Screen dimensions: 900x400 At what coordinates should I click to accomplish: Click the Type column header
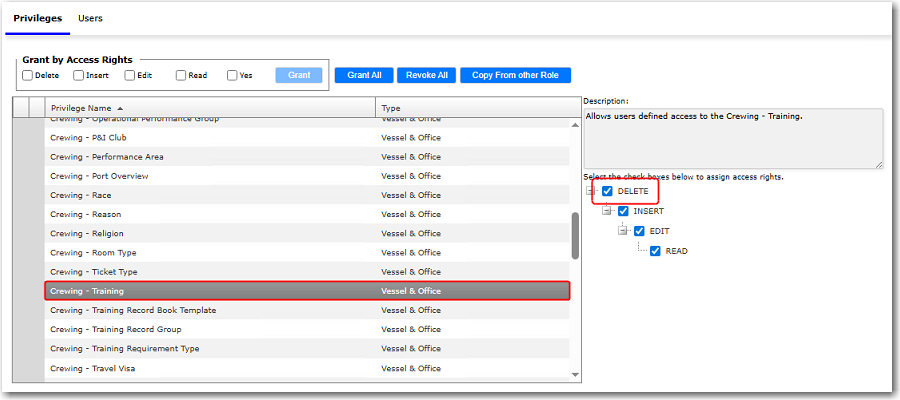[390, 108]
